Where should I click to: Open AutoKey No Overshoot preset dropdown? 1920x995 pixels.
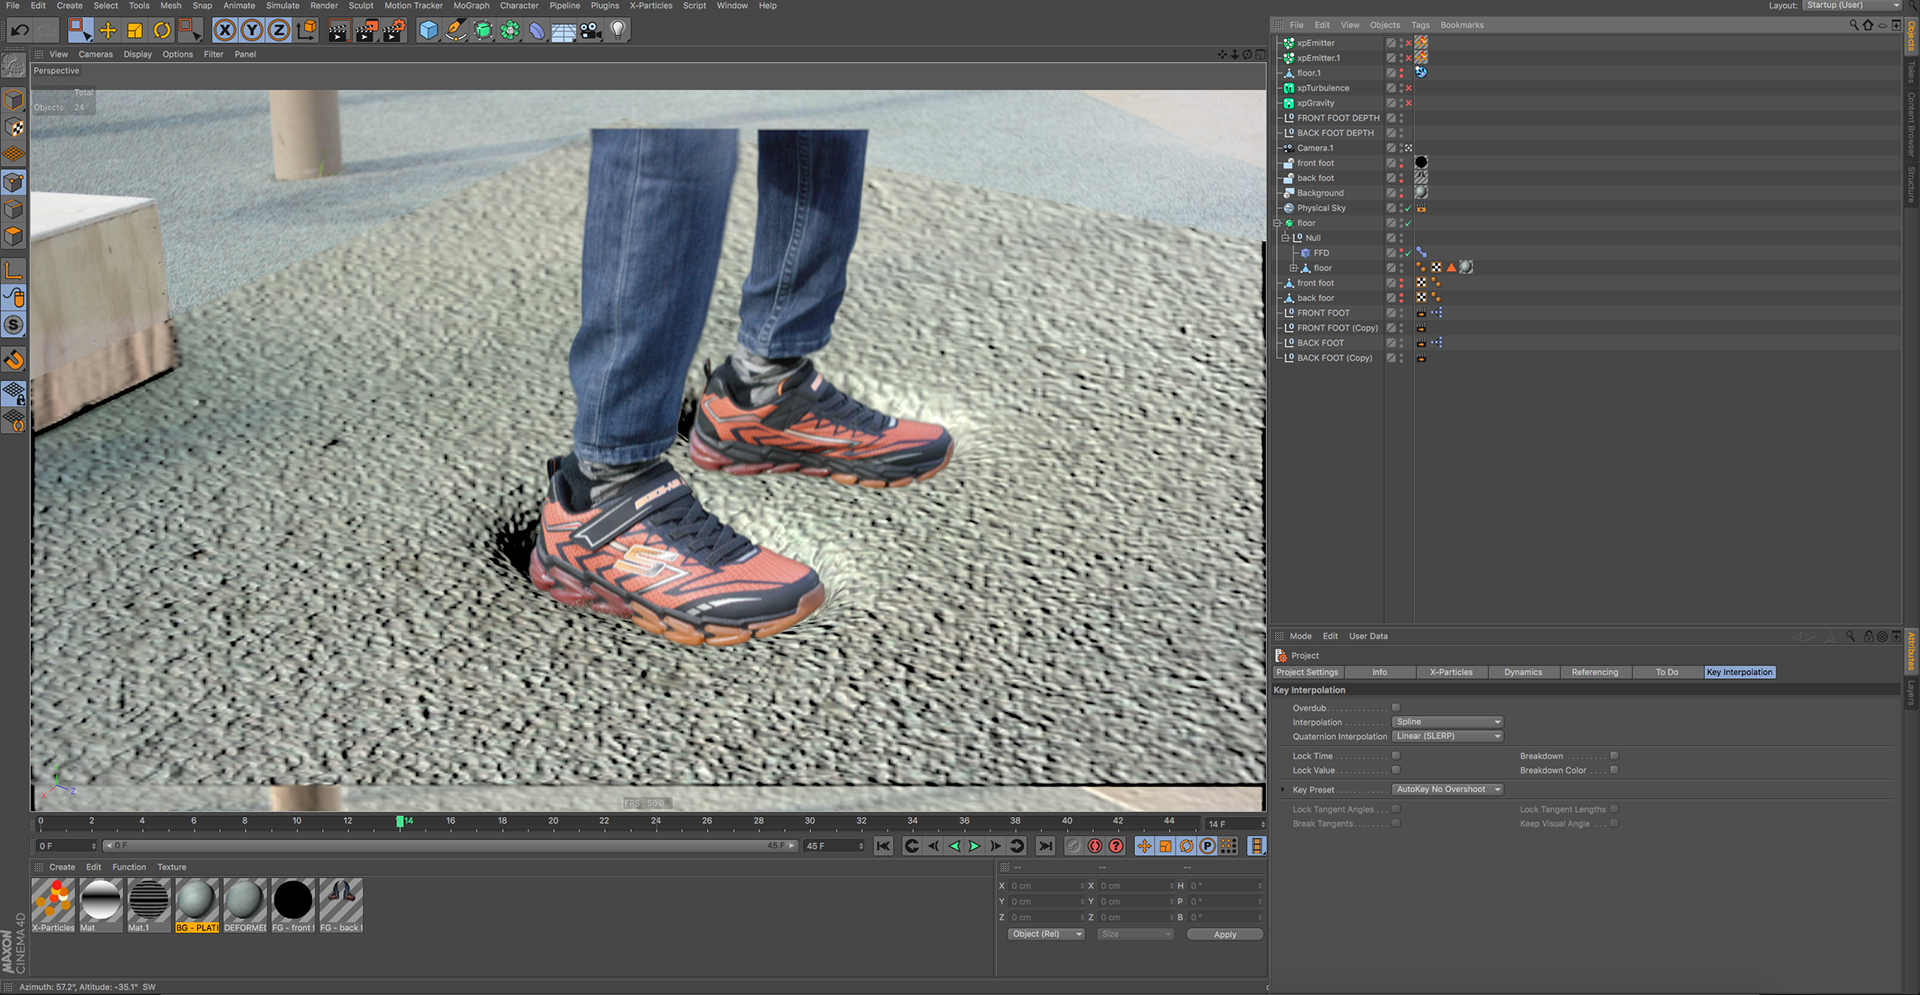click(1448, 789)
